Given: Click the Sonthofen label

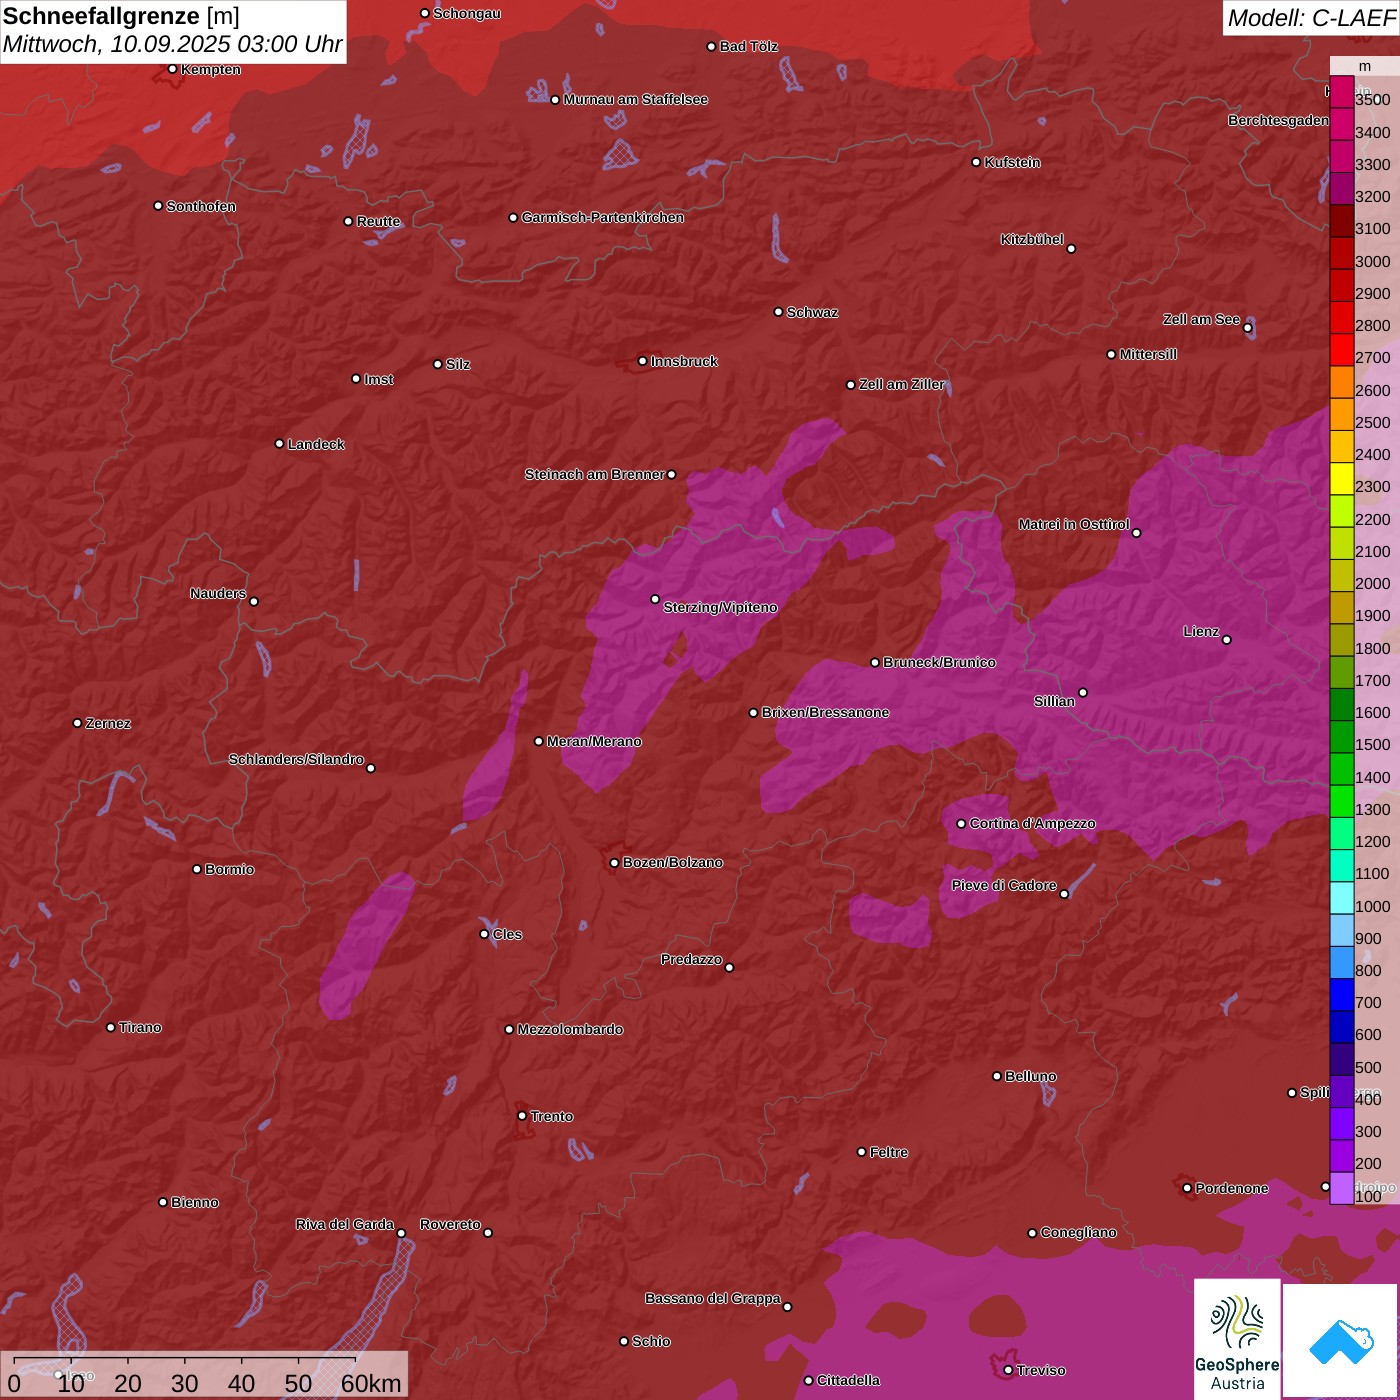Looking at the screenshot, I should (201, 206).
